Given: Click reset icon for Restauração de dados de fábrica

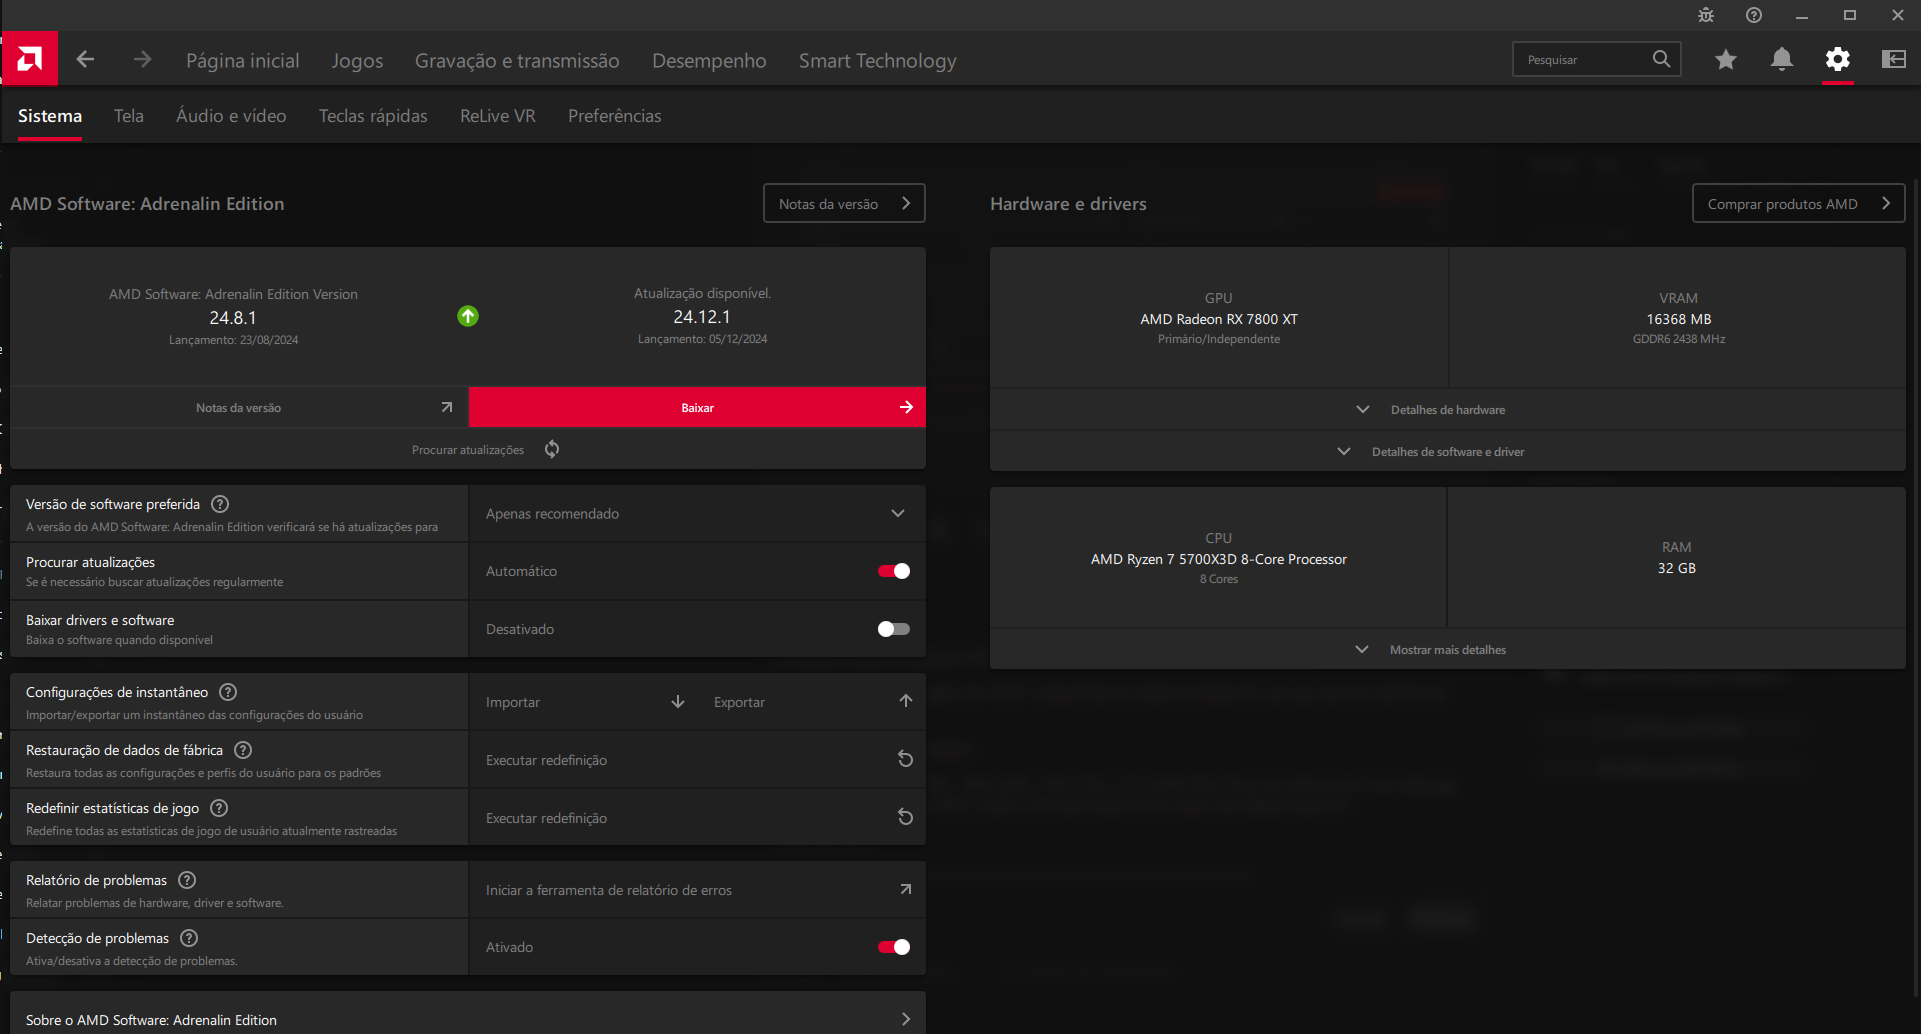Looking at the screenshot, I should pos(905,759).
